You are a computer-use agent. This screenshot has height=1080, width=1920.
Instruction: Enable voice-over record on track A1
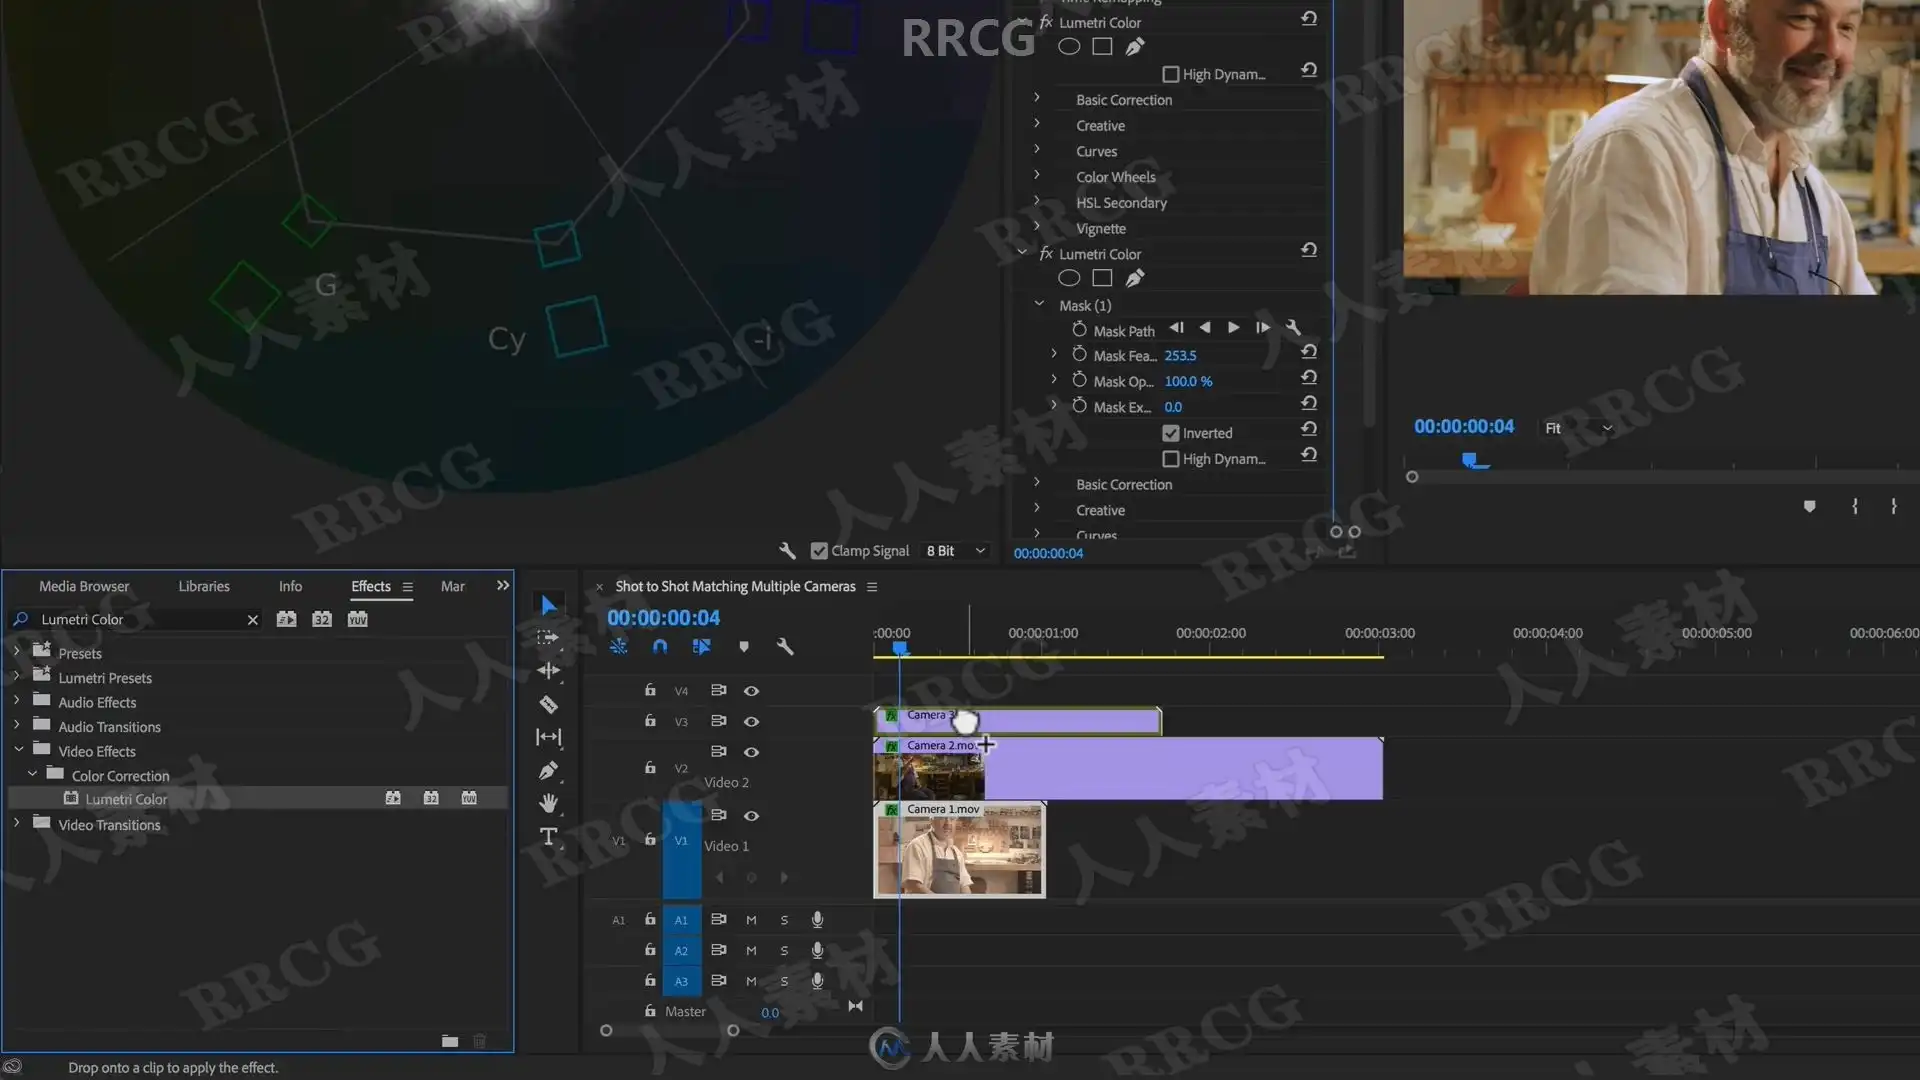tap(817, 920)
